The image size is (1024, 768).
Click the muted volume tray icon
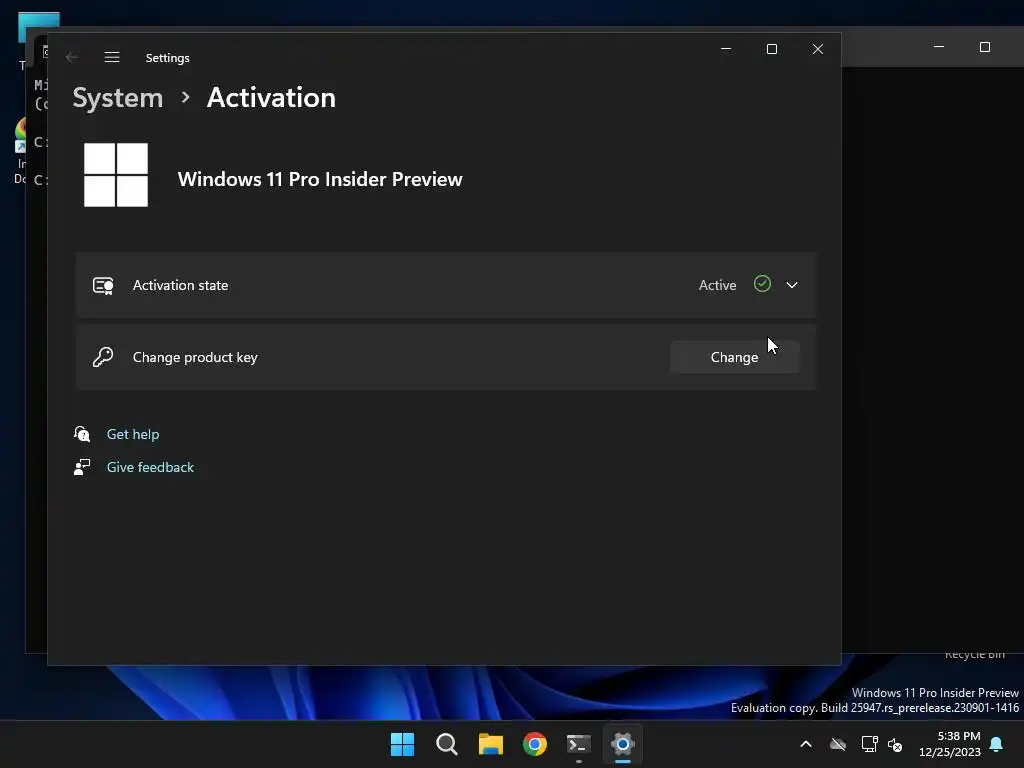pos(895,744)
